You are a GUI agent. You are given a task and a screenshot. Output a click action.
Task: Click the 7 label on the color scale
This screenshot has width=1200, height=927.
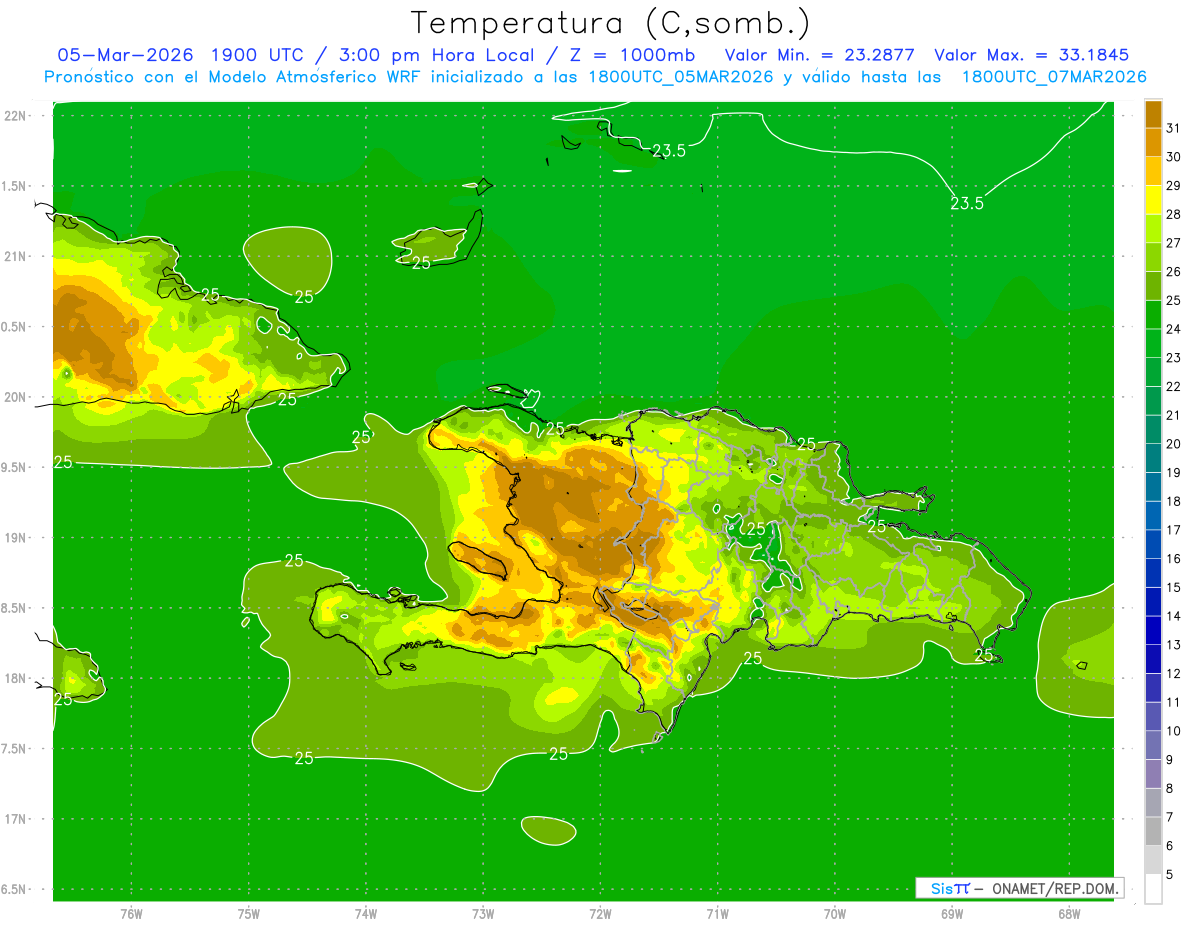pos(1170,817)
